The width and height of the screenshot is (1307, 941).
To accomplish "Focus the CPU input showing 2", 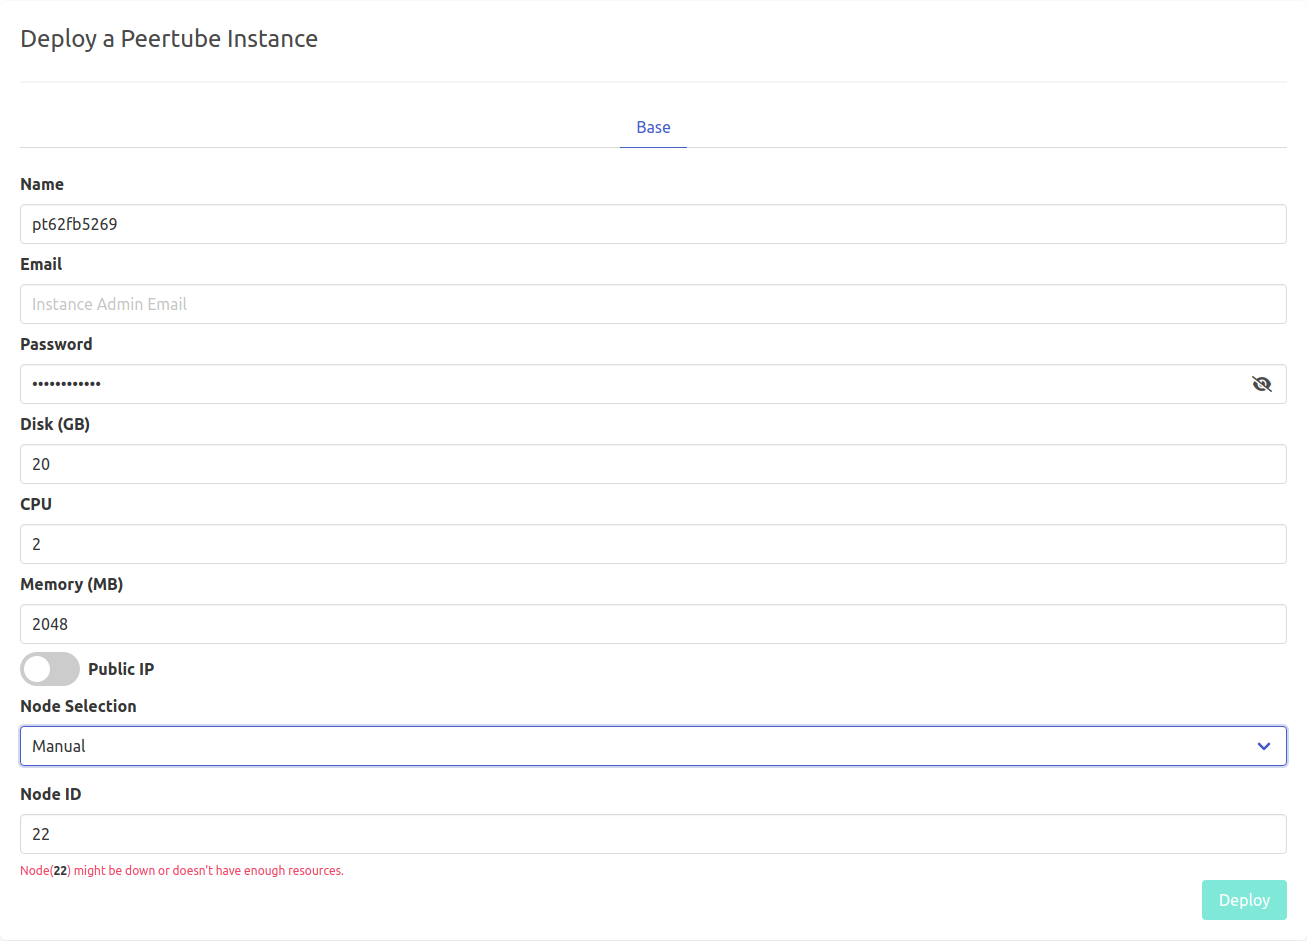I will (x=653, y=544).
